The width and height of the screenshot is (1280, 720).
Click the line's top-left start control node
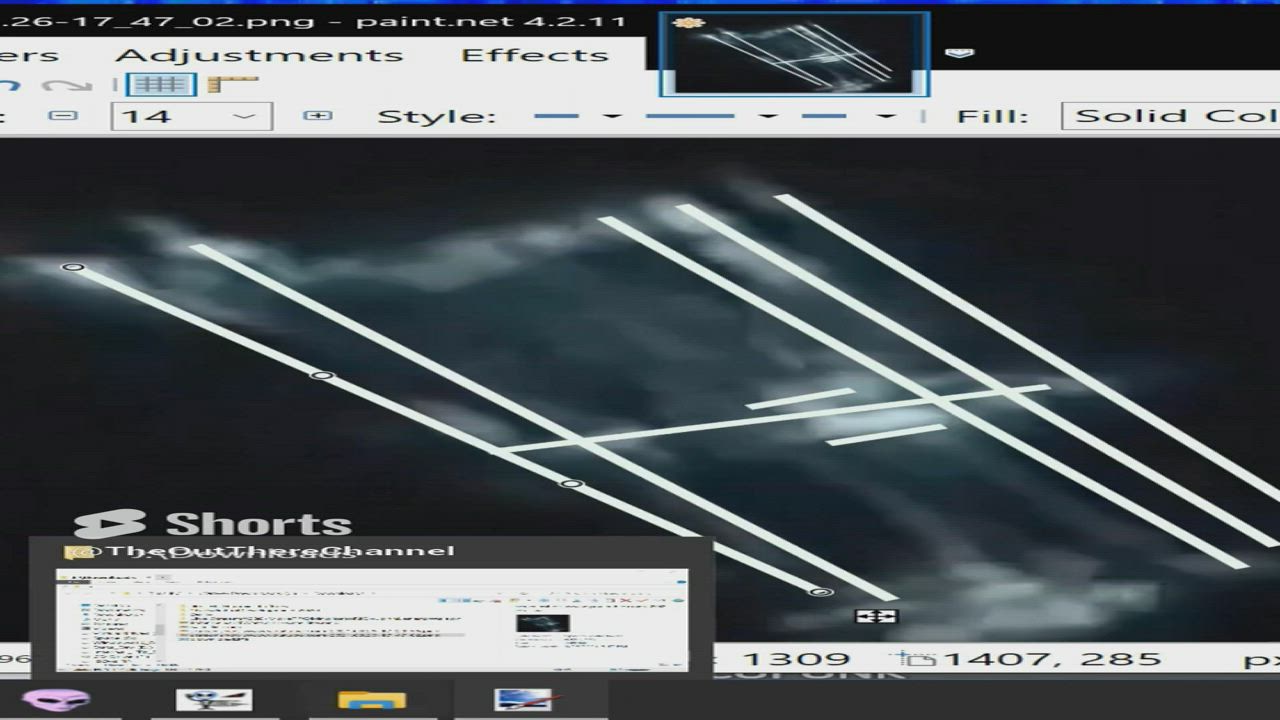pos(72,267)
